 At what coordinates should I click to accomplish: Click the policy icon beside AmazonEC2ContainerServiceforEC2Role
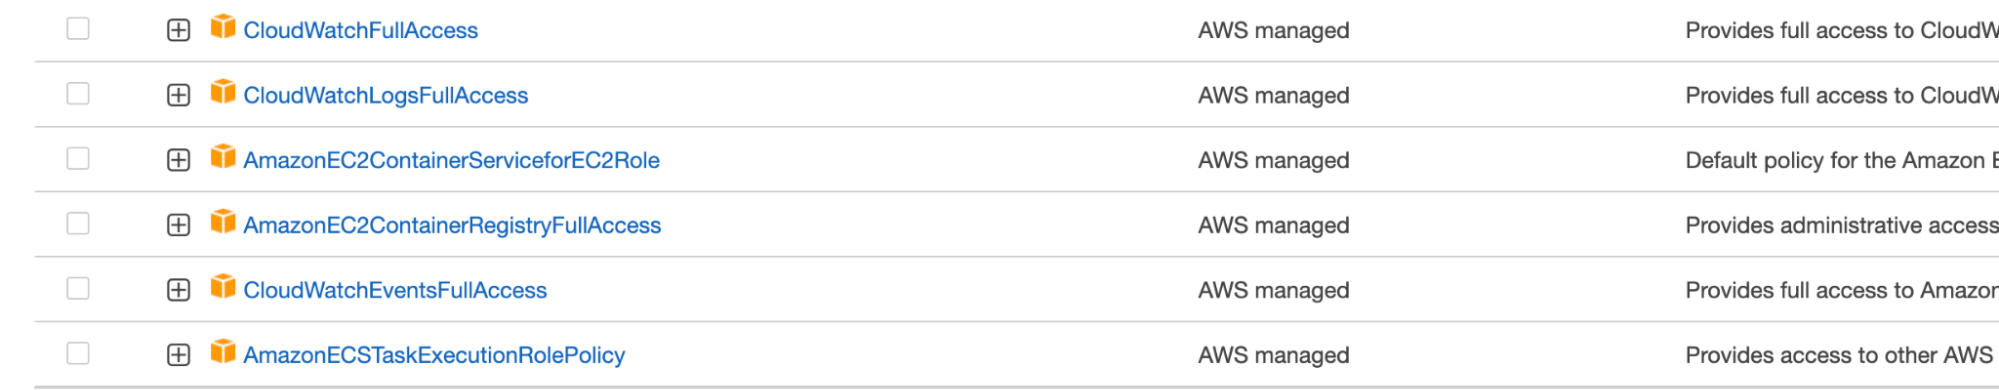[223, 157]
